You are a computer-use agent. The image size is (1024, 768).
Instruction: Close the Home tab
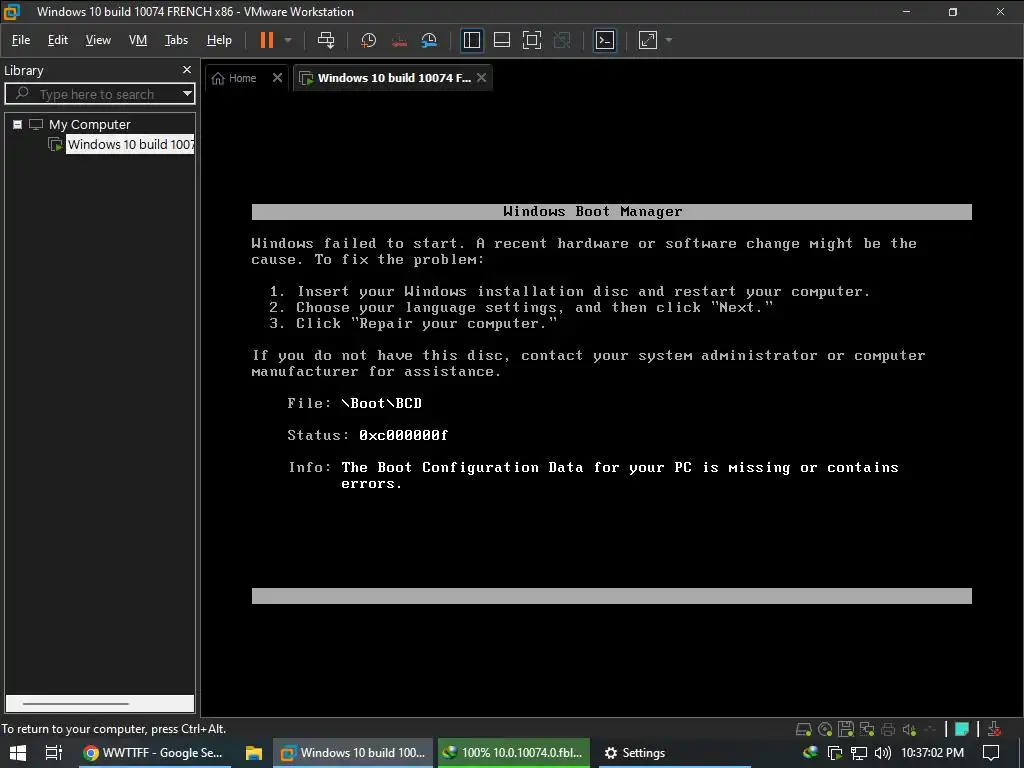click(x=278, y=78)
